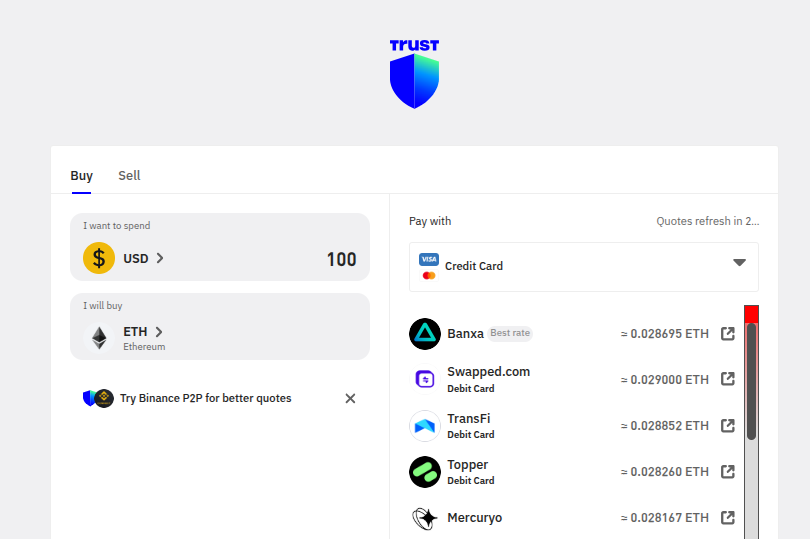This screenshot has width=810, height=539.
Task: Expand token list via chevron next to ETH
Action: coord(159,332)
